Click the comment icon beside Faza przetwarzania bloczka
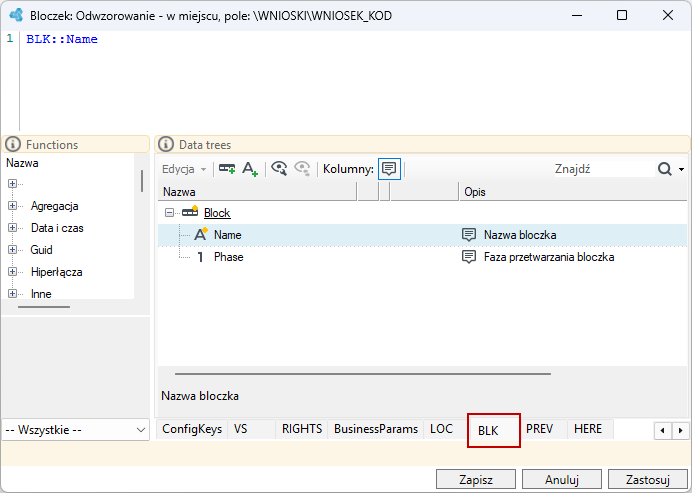Image resolution: width=692 pixels, height=493 pixels. (469, 256)
